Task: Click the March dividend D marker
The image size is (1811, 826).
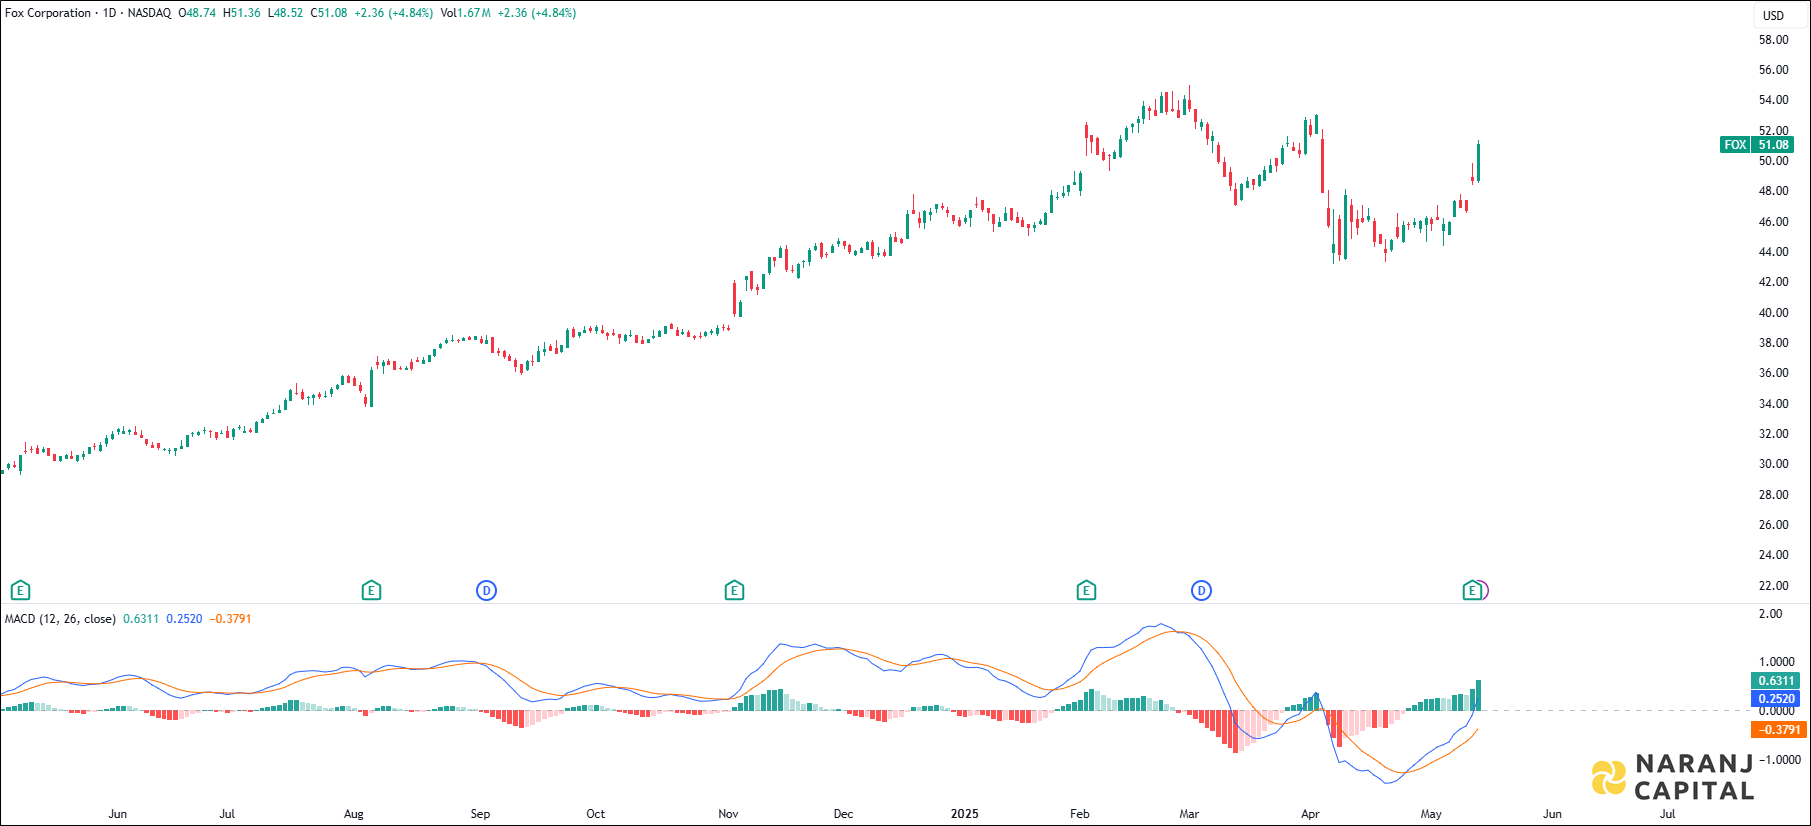Action: pyautogui.click(x=1201, y=590)
